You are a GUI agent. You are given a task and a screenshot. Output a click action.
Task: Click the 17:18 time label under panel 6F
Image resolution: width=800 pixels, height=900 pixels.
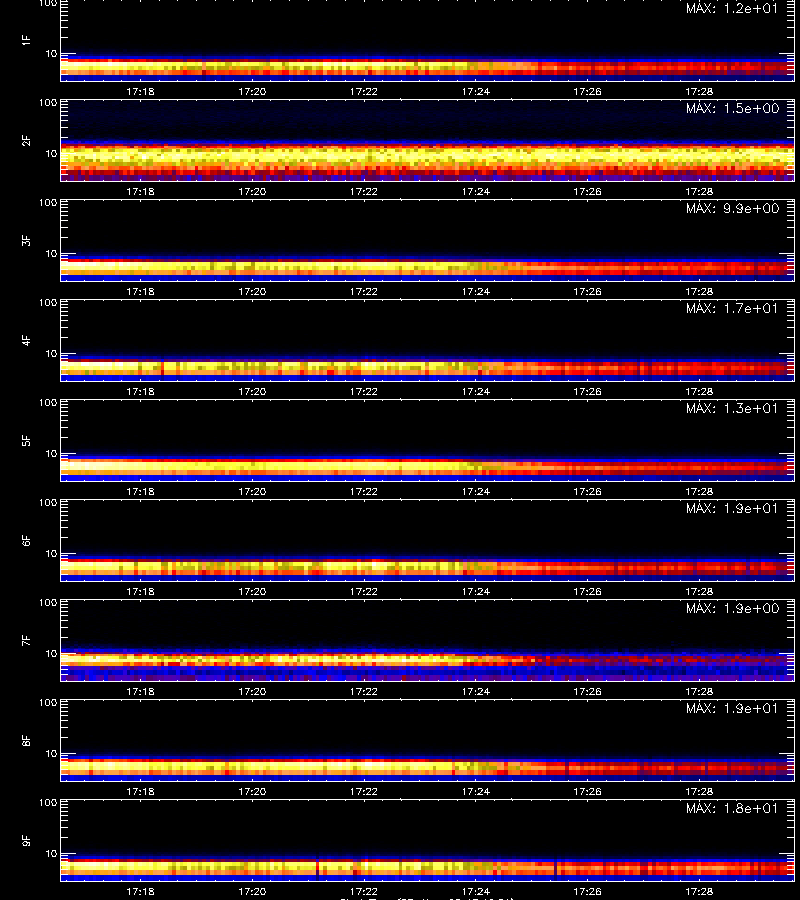(140, 591)
